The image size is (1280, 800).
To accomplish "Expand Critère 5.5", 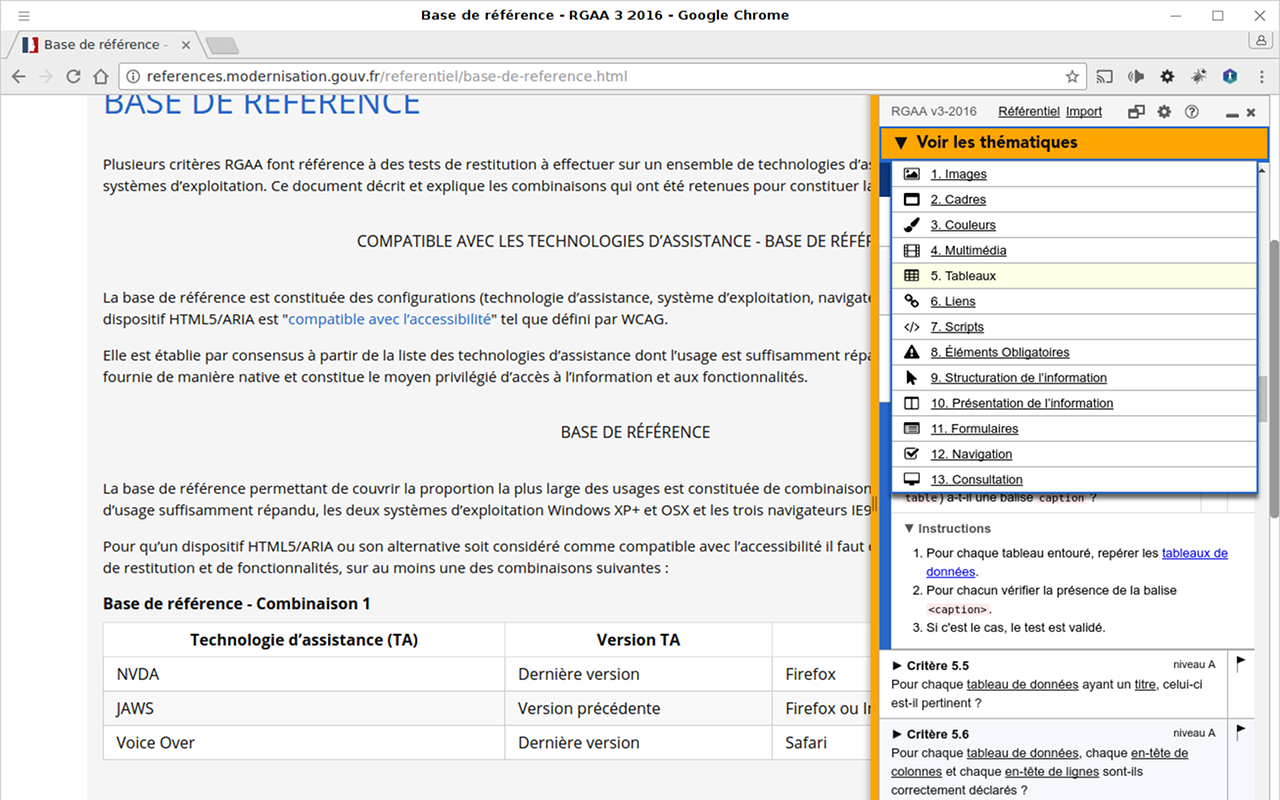I will point(929,665).
